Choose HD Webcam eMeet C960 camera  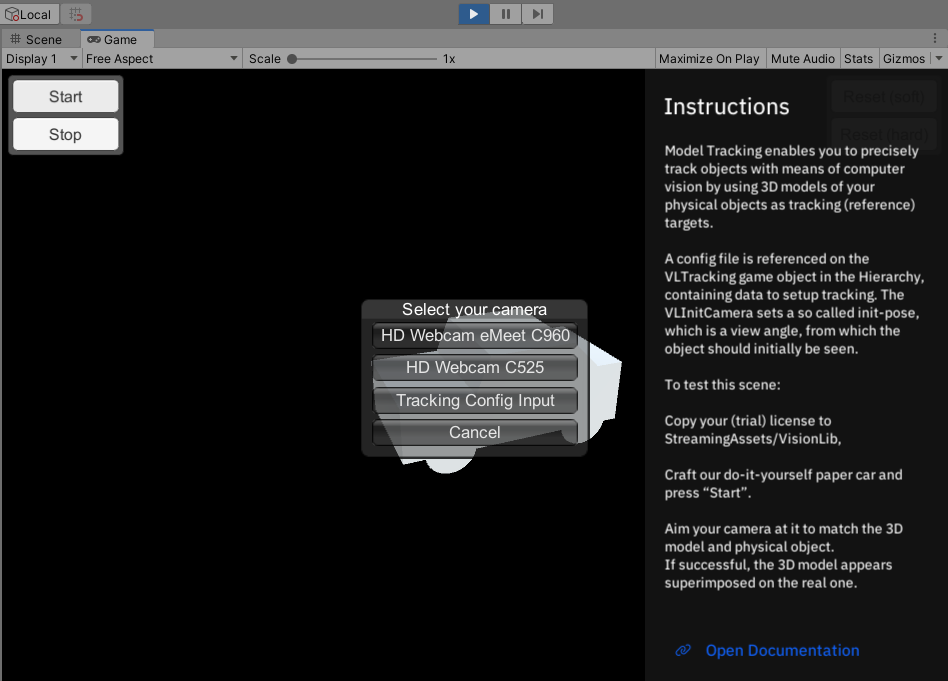pyautogui.click(x=475, y=336)
